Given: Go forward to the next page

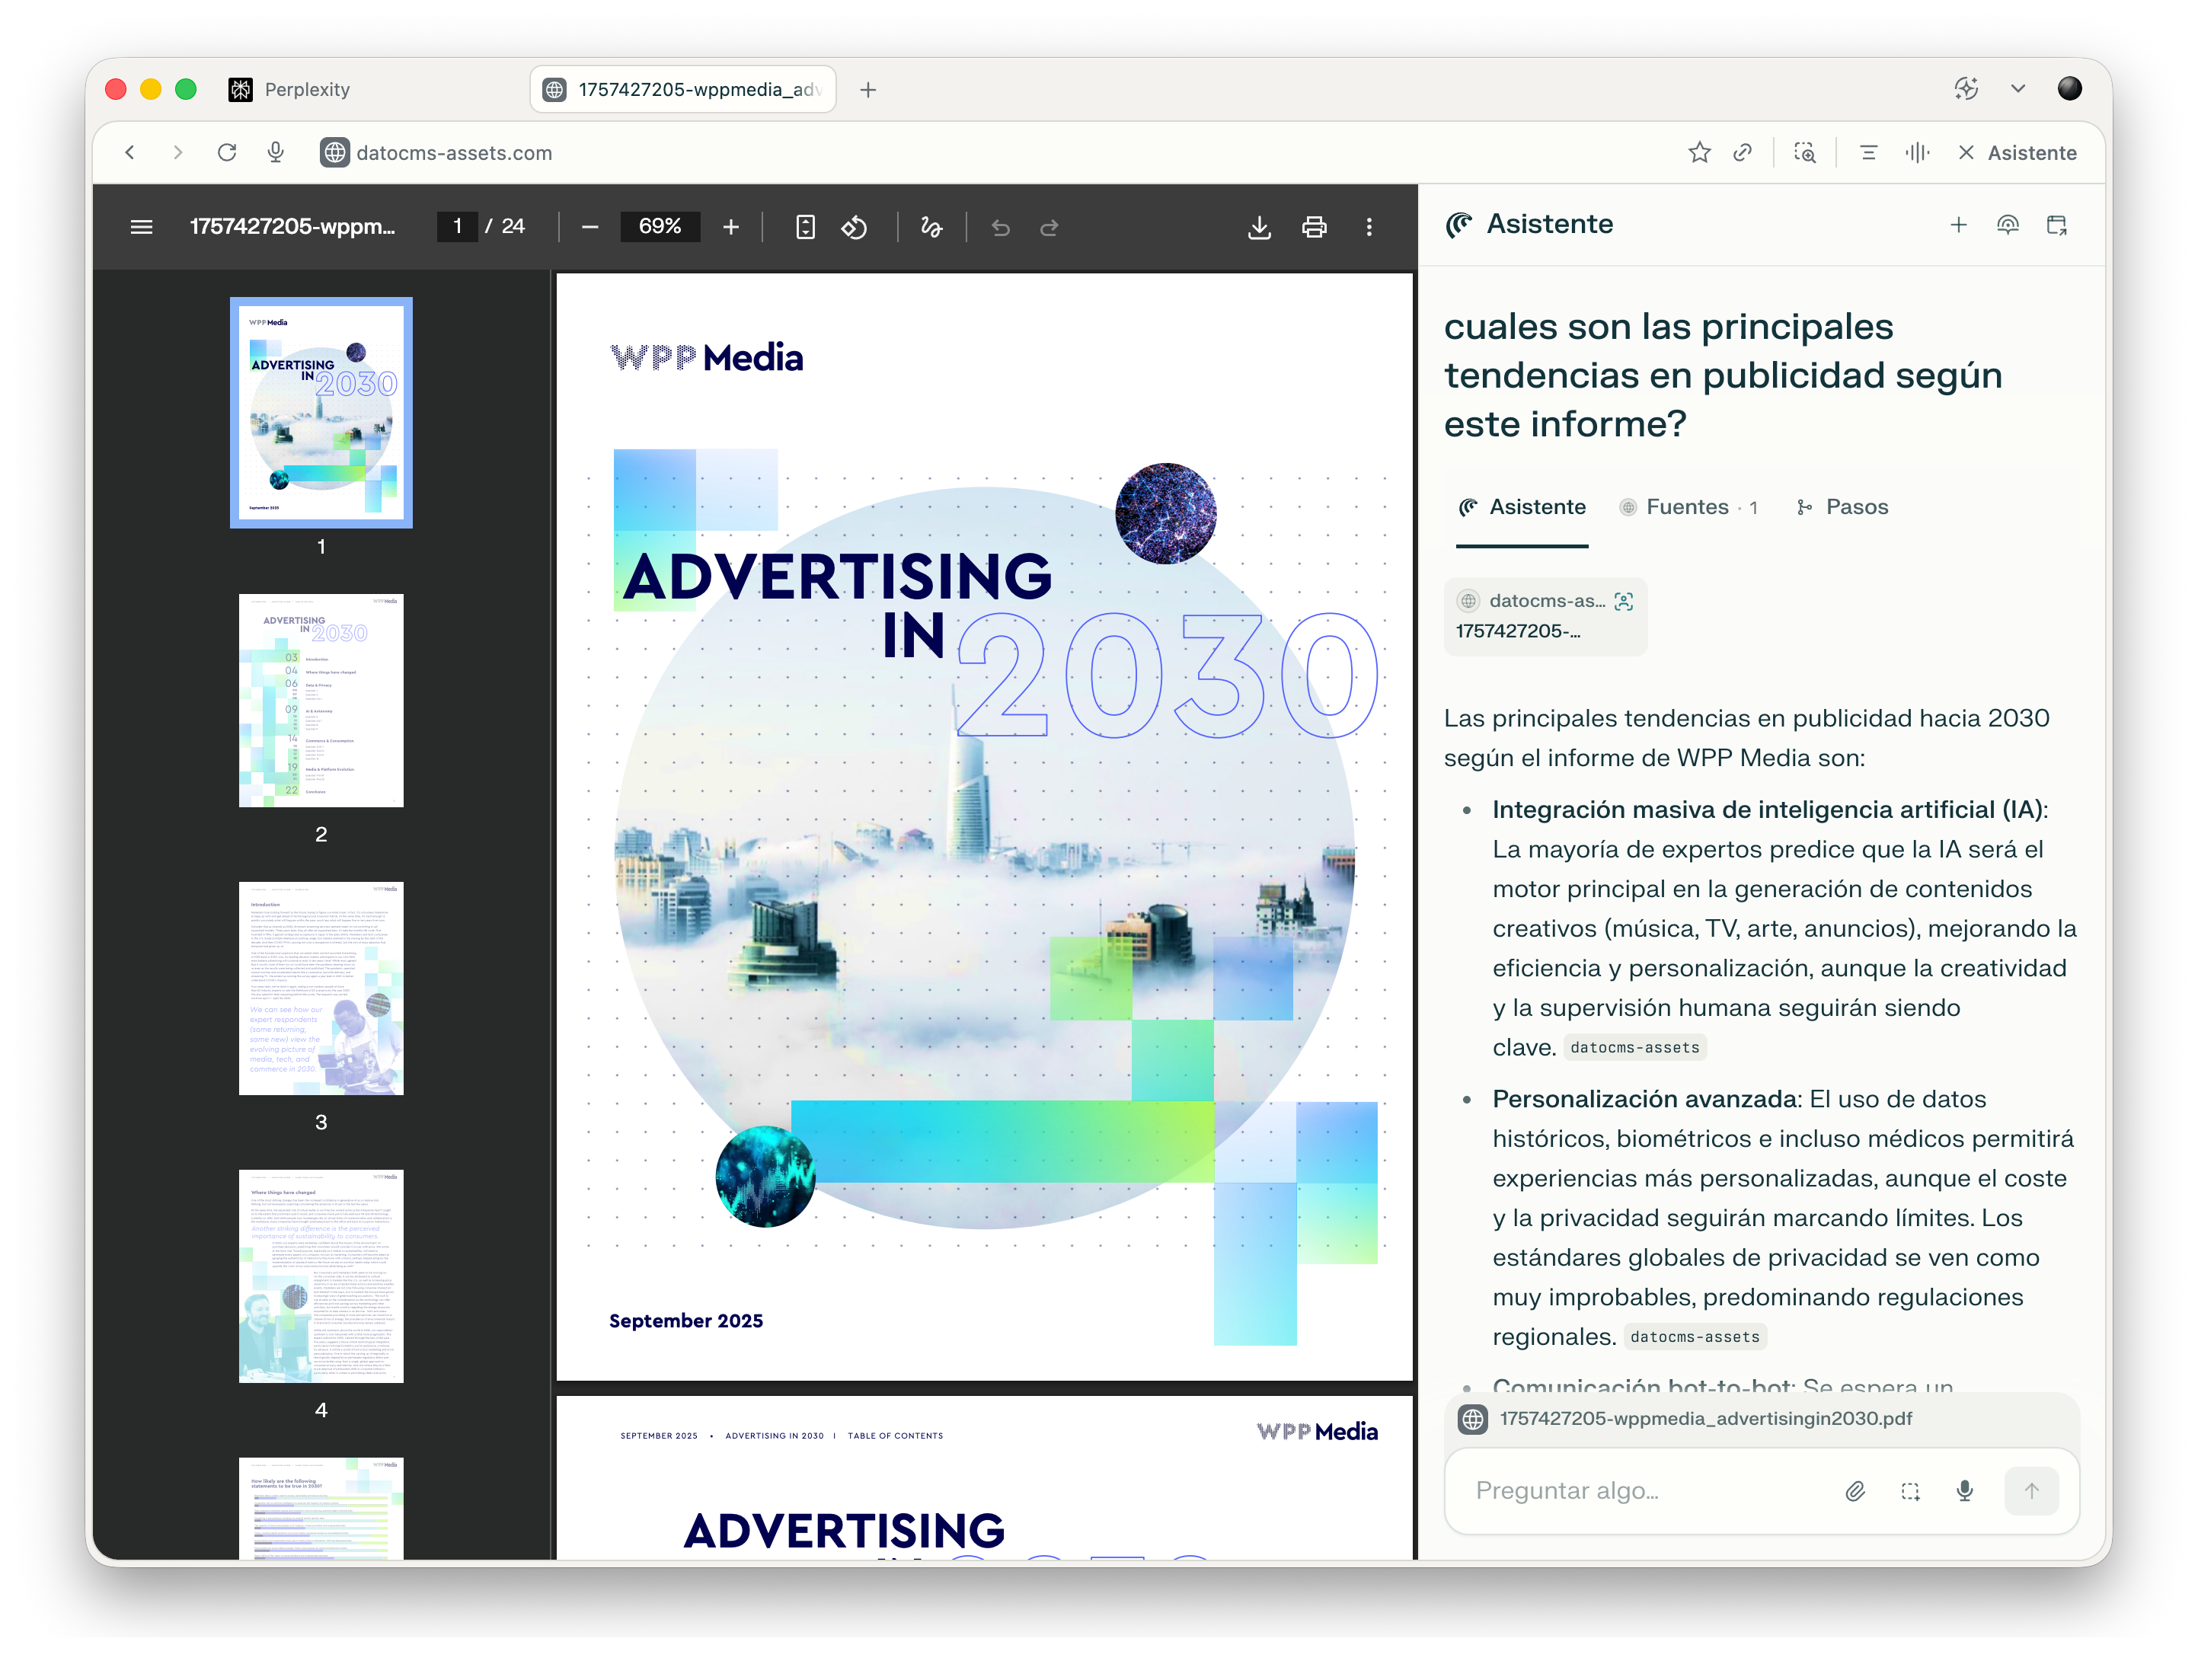Looking at the screenshot, I should pos(178,153).
